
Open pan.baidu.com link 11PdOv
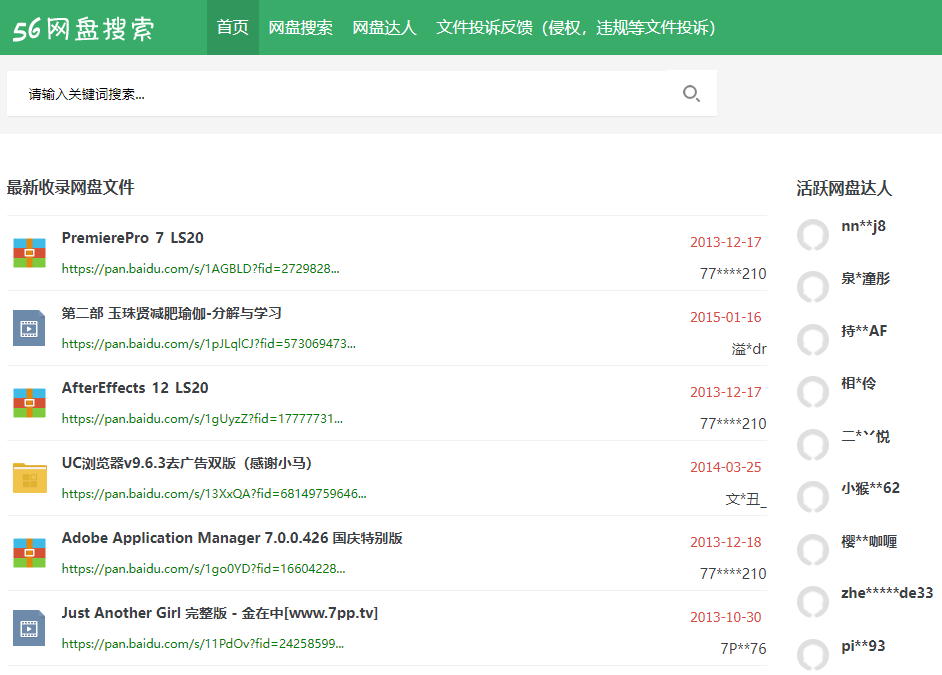click(203, 644)
